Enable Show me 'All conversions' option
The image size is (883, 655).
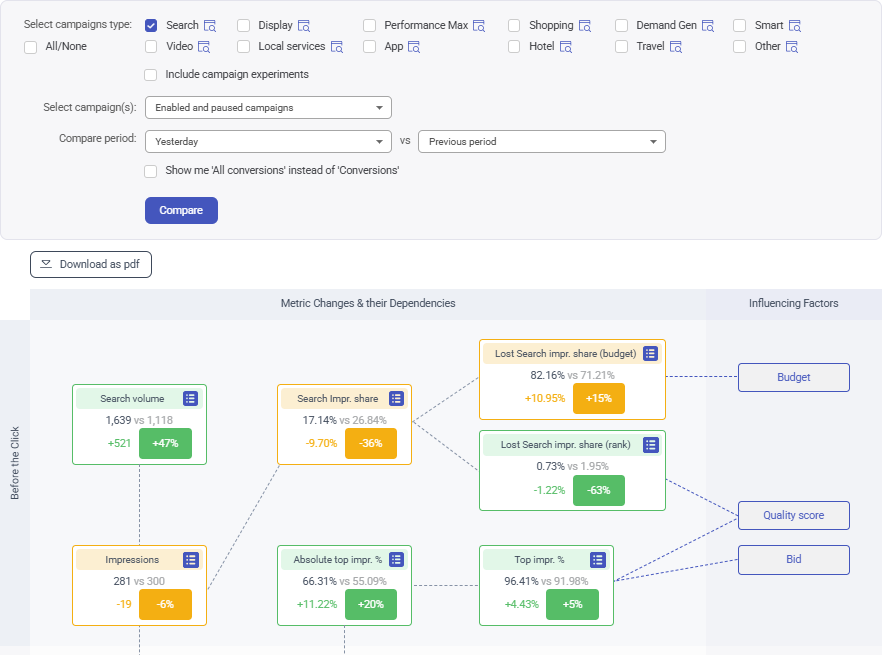150,171
